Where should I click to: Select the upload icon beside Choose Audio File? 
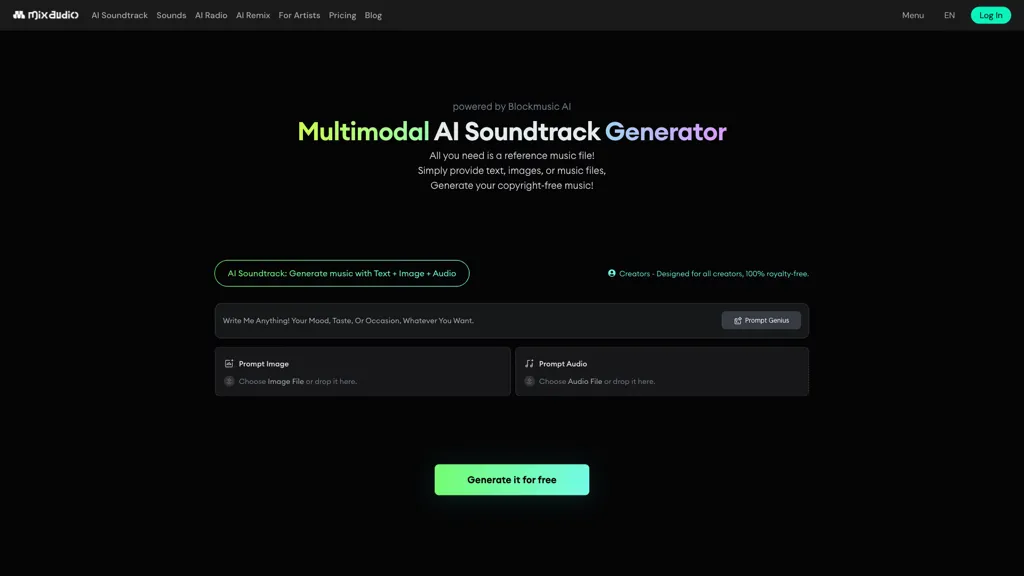(529, 381)
